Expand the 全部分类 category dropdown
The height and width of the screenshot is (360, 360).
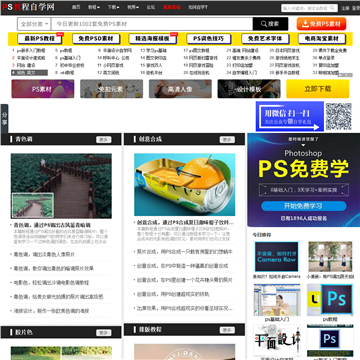34,24
